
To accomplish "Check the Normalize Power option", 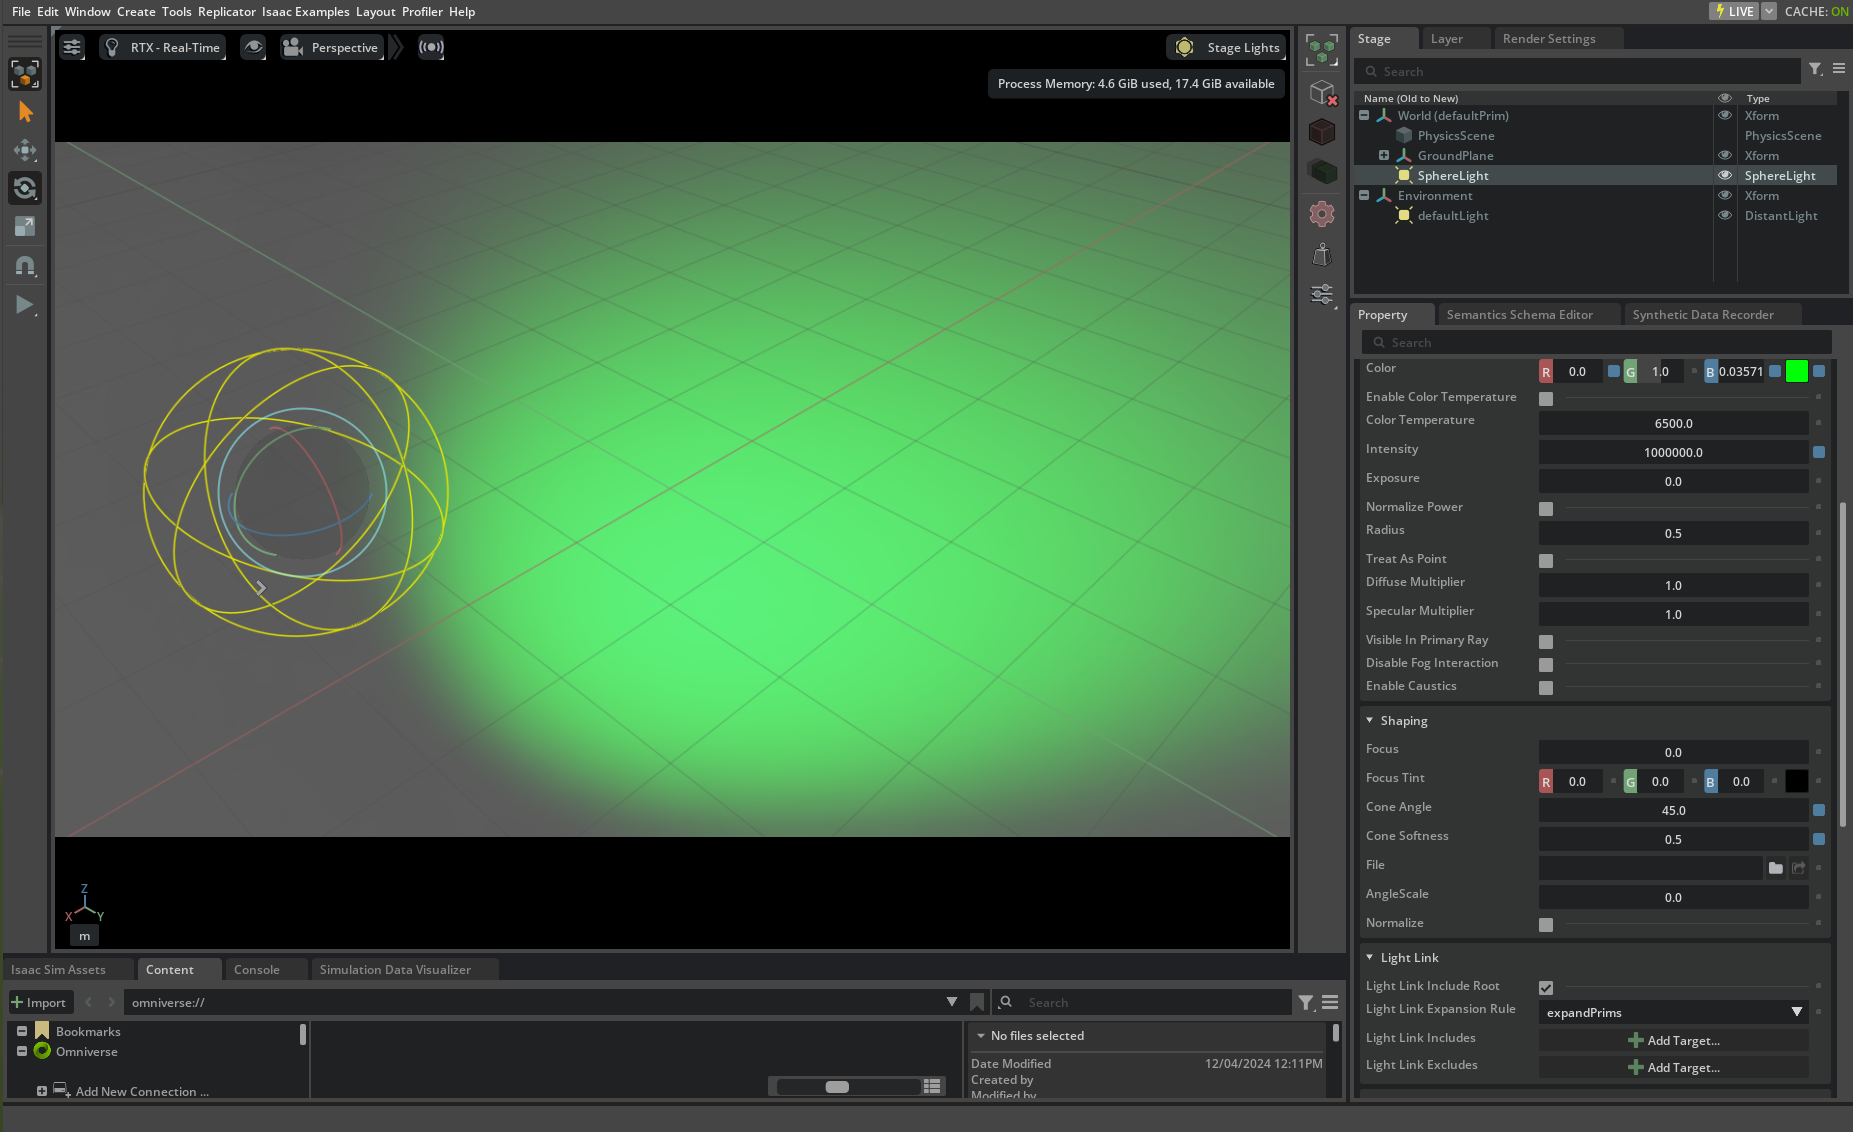I will (x=1545, y=508).
